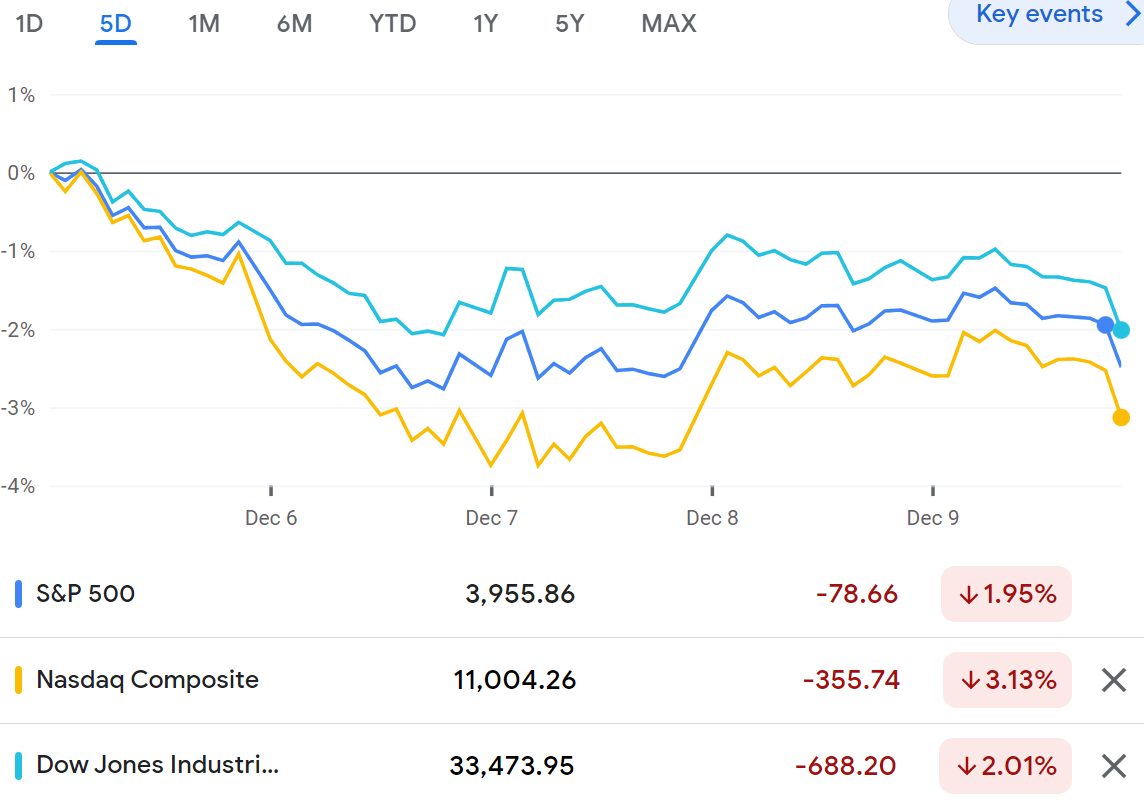Image resolution: width=1144 pixels, height=806 pixels.
Task: Click the -3% y-axis label
Action: [18, 408]
